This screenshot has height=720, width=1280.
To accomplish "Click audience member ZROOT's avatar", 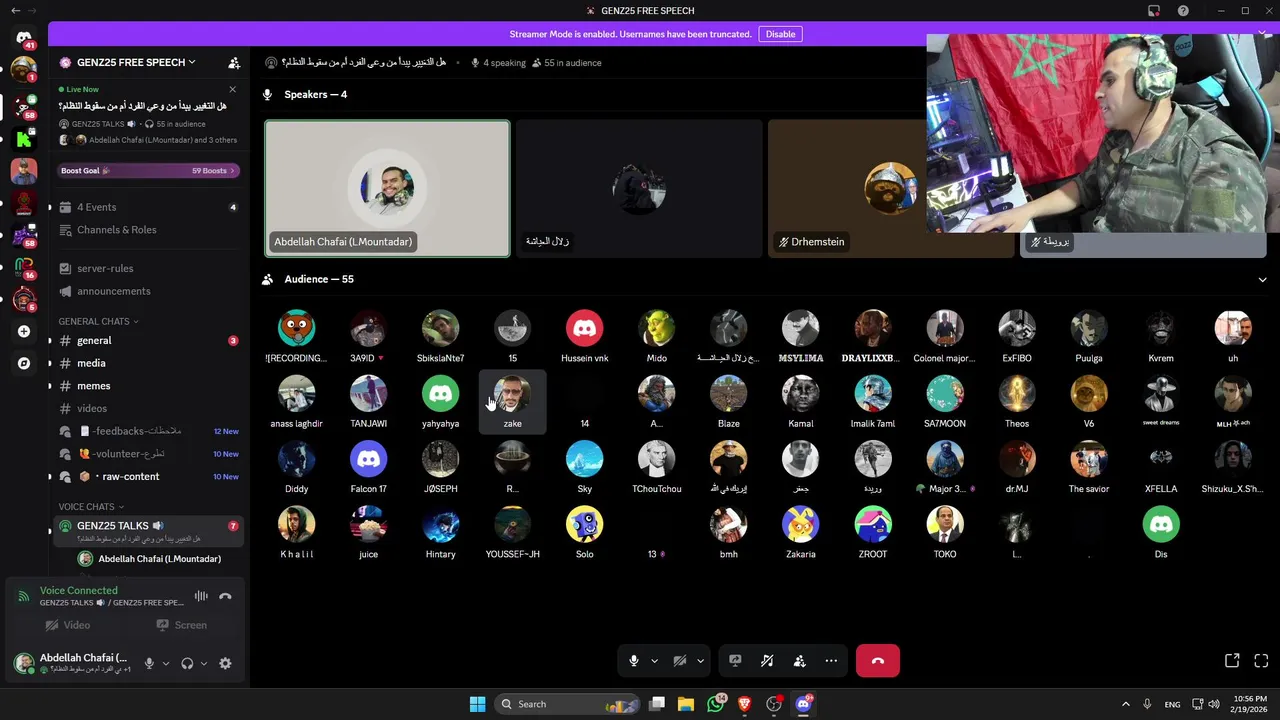I will click(x=873, y=524).
